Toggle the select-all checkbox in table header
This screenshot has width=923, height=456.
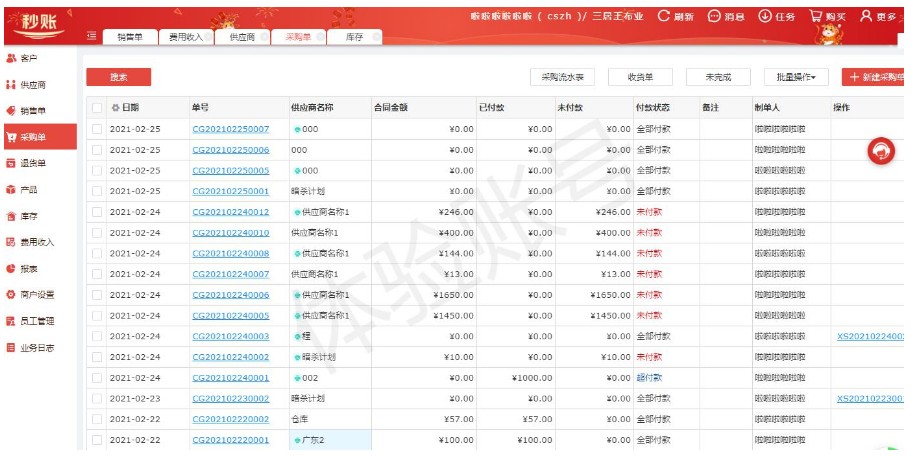(97, 107)
